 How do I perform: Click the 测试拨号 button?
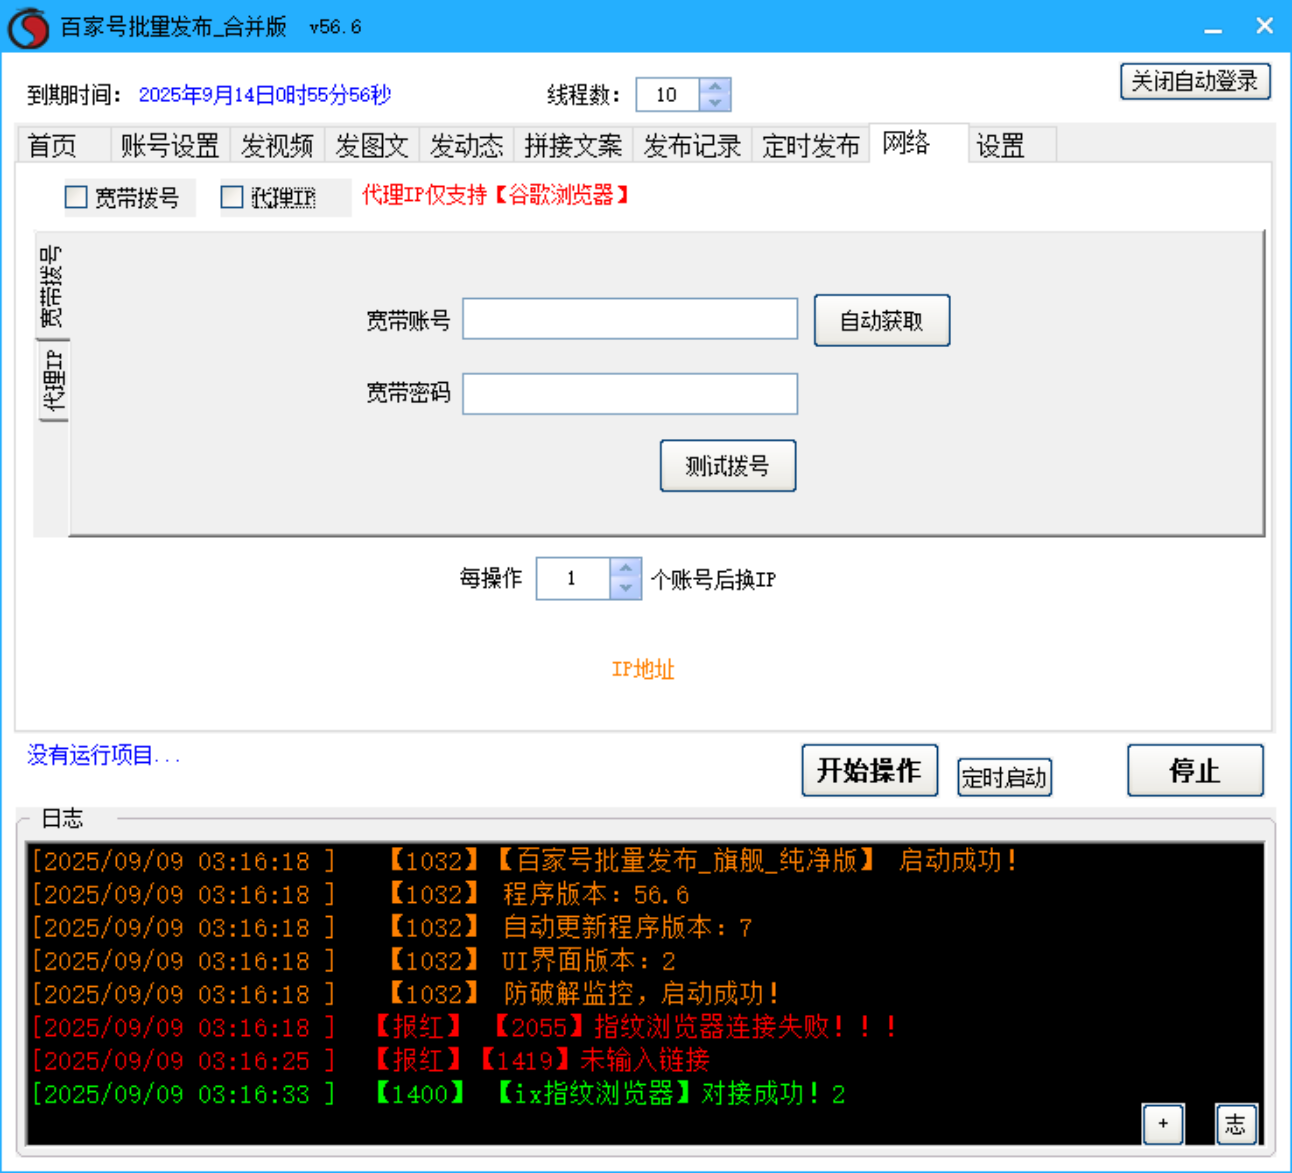727,465
